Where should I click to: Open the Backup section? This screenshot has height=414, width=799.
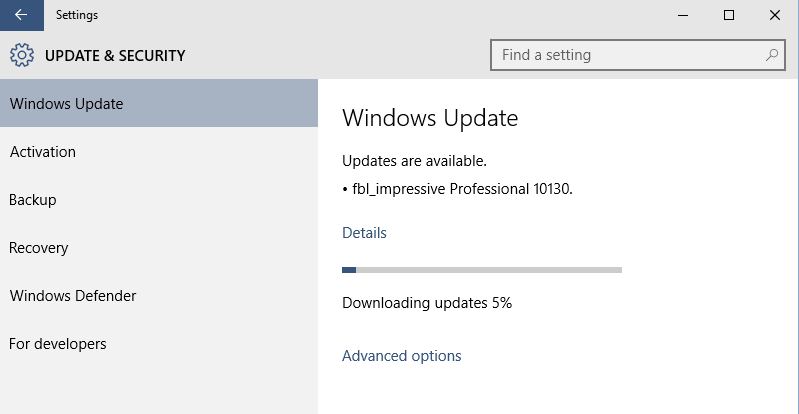159,199
